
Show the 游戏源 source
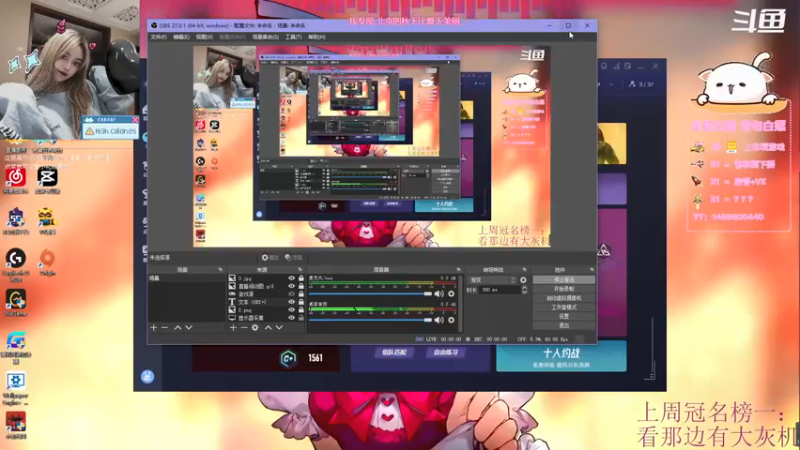291,294
